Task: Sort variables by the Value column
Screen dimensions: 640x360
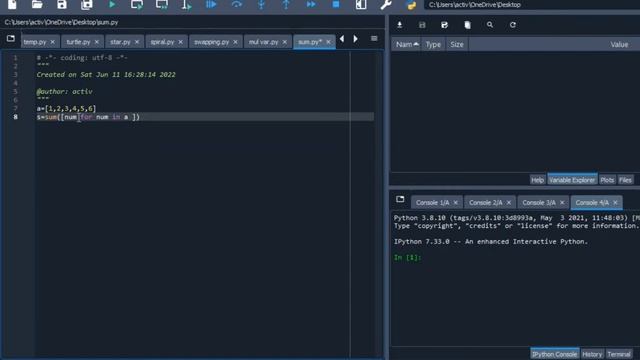Action: [x=619, y=44]
